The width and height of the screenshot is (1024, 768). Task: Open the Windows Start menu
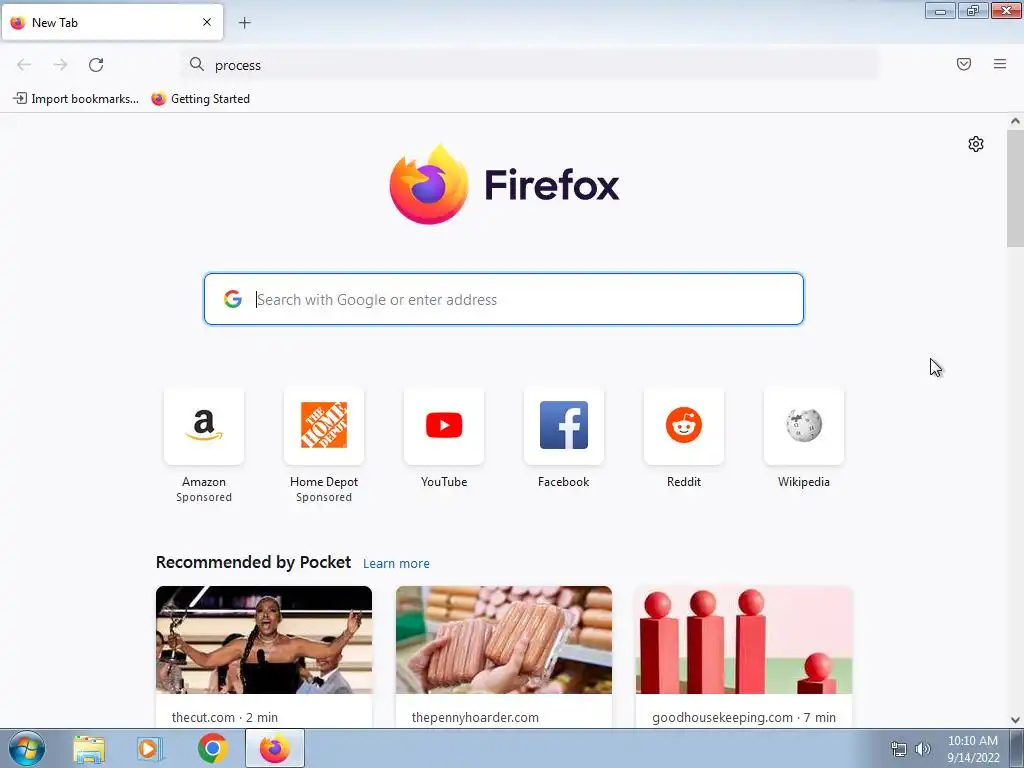click(27, 748)
